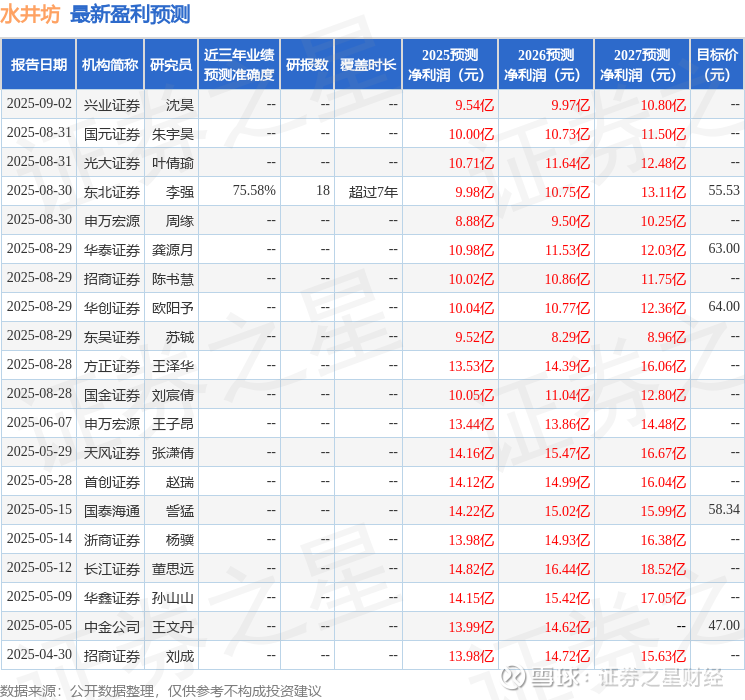Select the 天风证券 institution cell
Screen dimensions: 745x700
pos(112,453)
